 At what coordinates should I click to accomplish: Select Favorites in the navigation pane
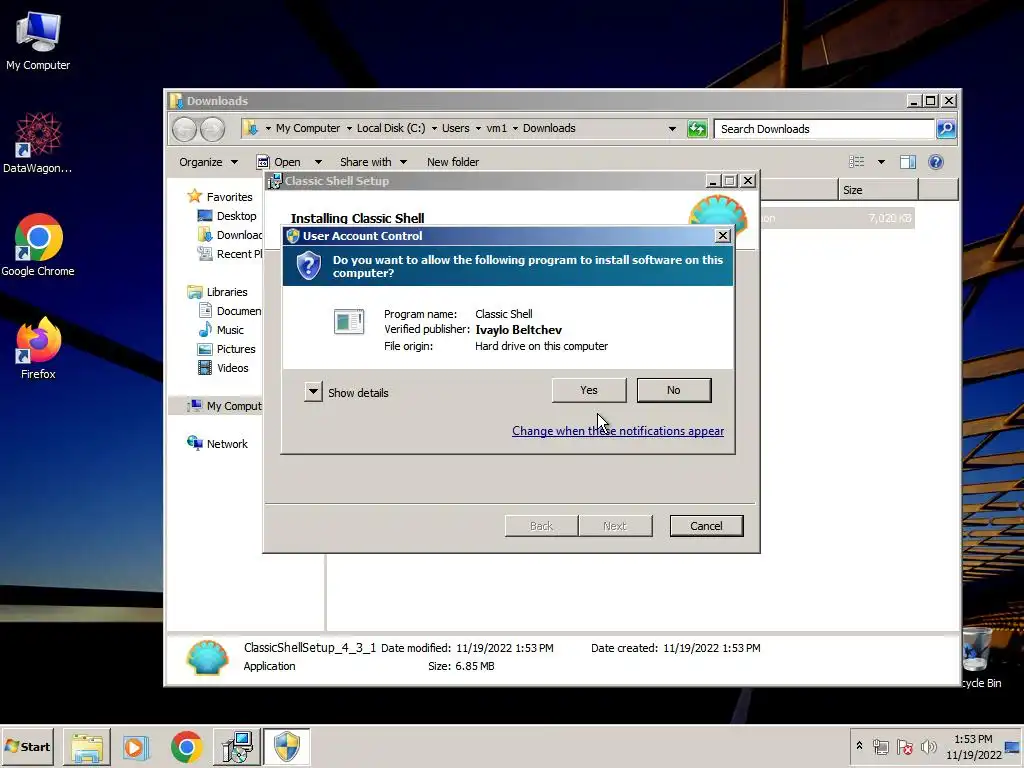point(220,197)
